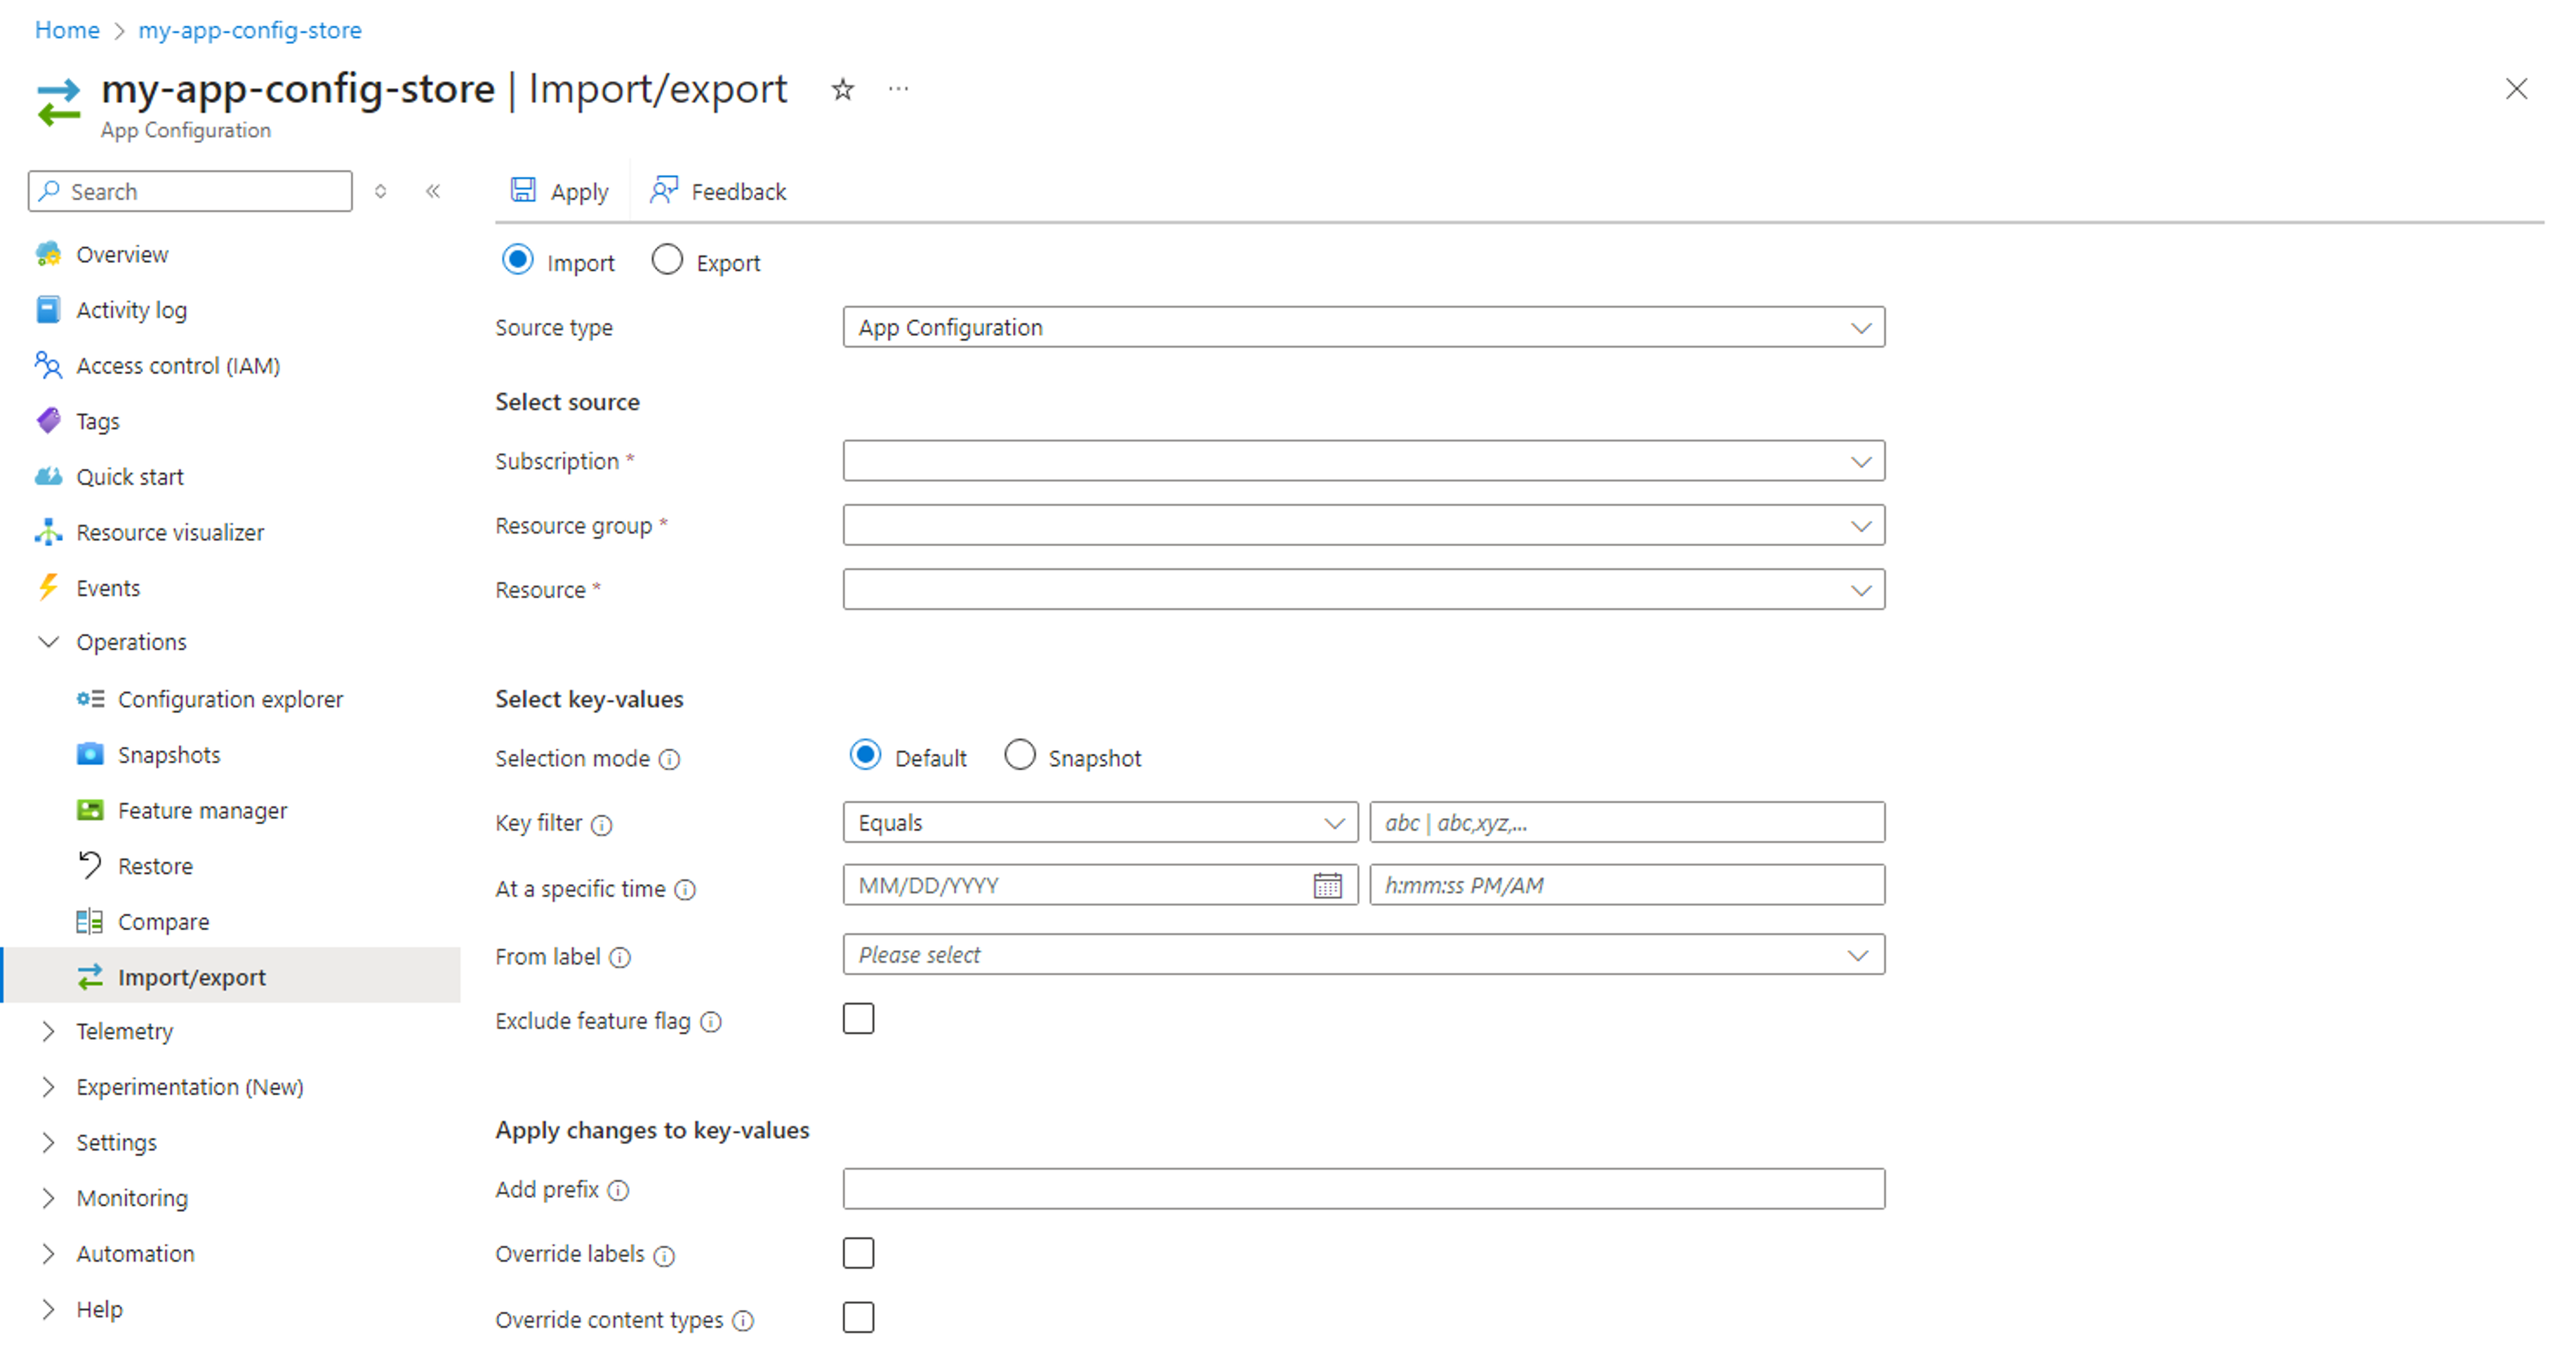Click the Configuration explorer icon
The width and height of the screenshot is (2576, 1366).
pyautogui.click(x=88, y=699)
